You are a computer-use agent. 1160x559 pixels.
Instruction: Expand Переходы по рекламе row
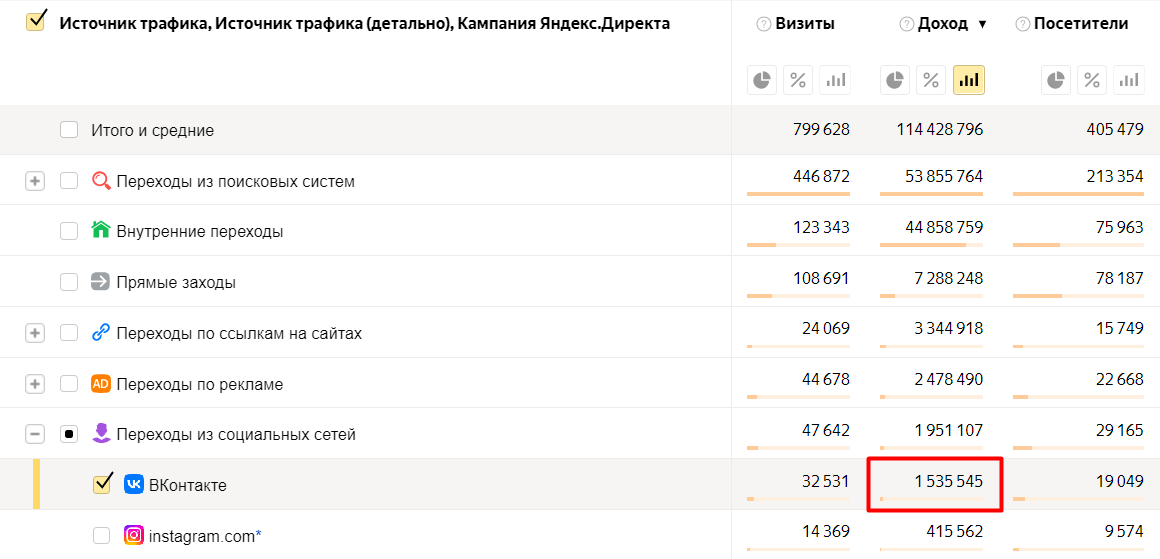[35, 384]
